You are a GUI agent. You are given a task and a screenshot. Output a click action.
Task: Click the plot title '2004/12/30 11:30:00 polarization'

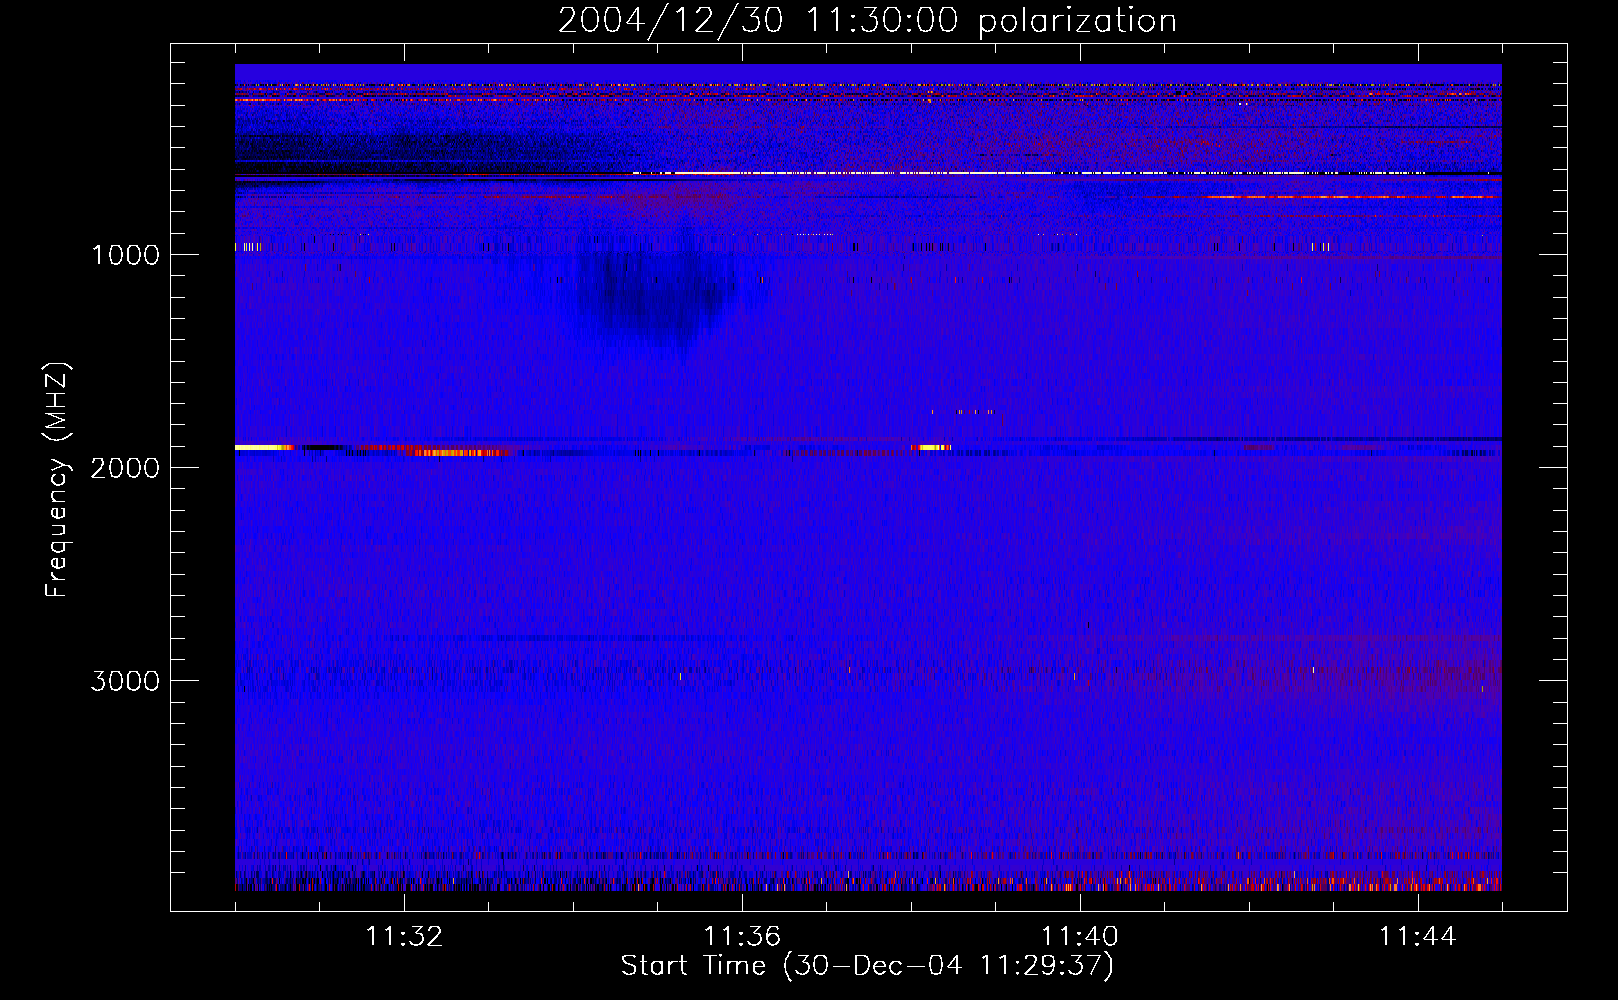coord(867,21)
